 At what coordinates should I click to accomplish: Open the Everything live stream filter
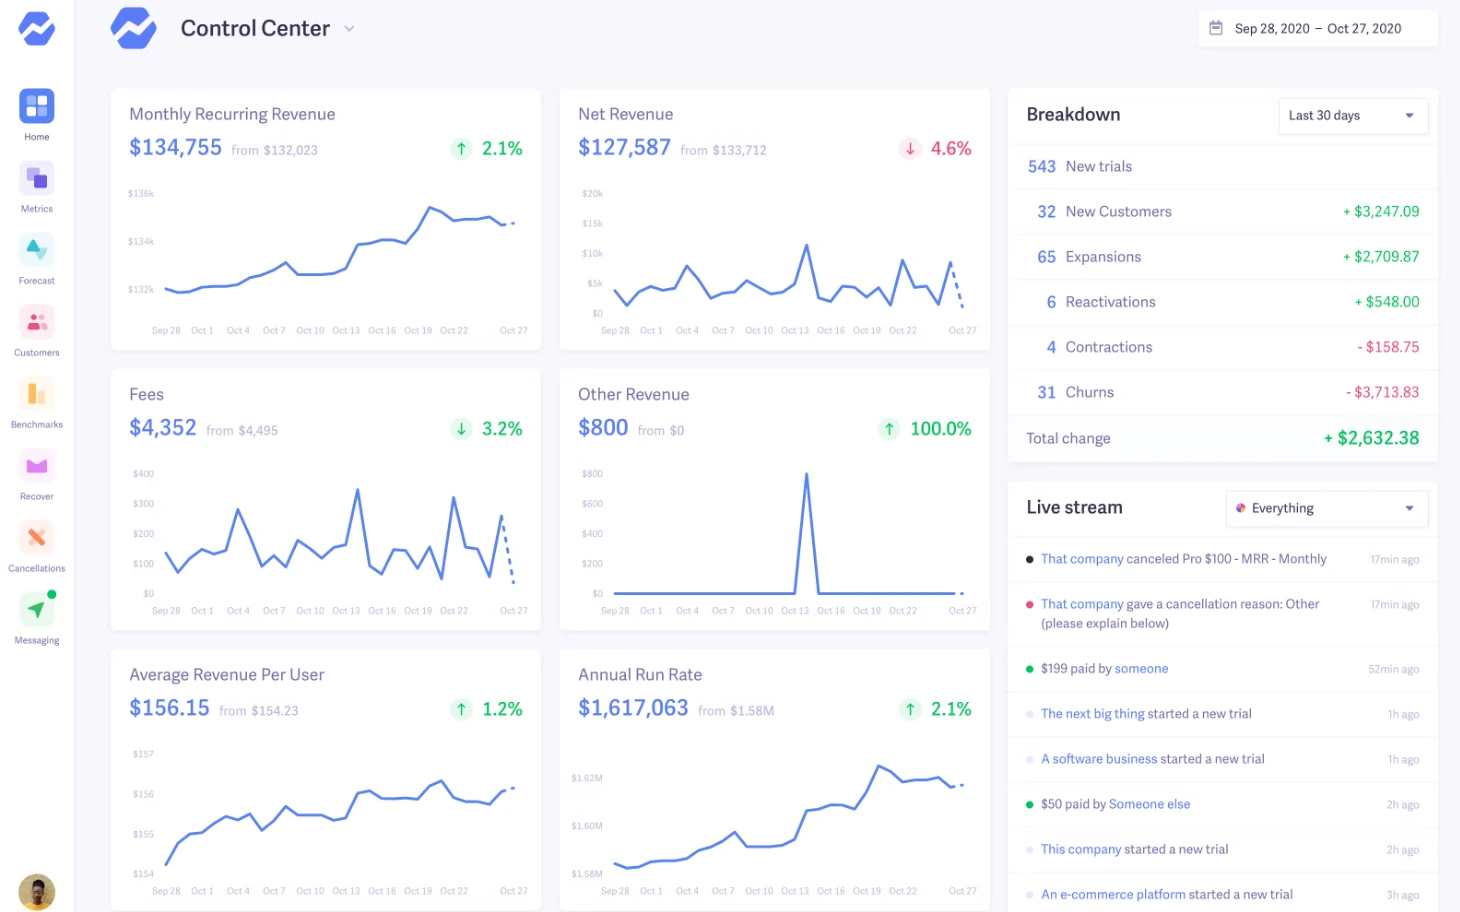tap(1325, 508)
